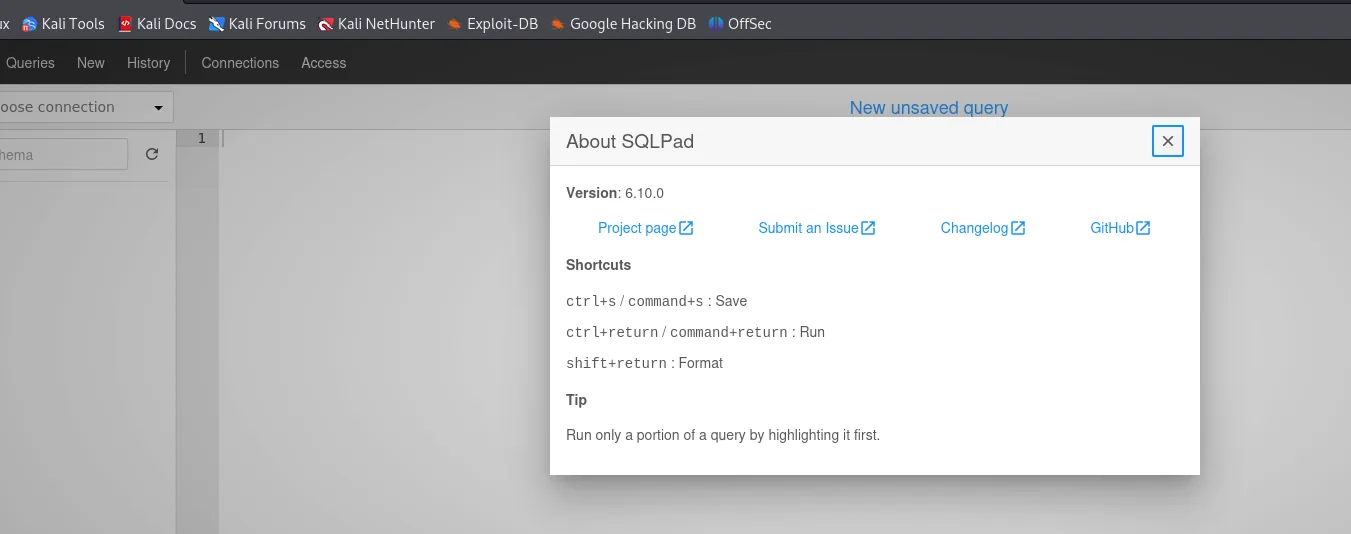Open the Queries menu item
1351x534 pixels.
click(30, 62)
